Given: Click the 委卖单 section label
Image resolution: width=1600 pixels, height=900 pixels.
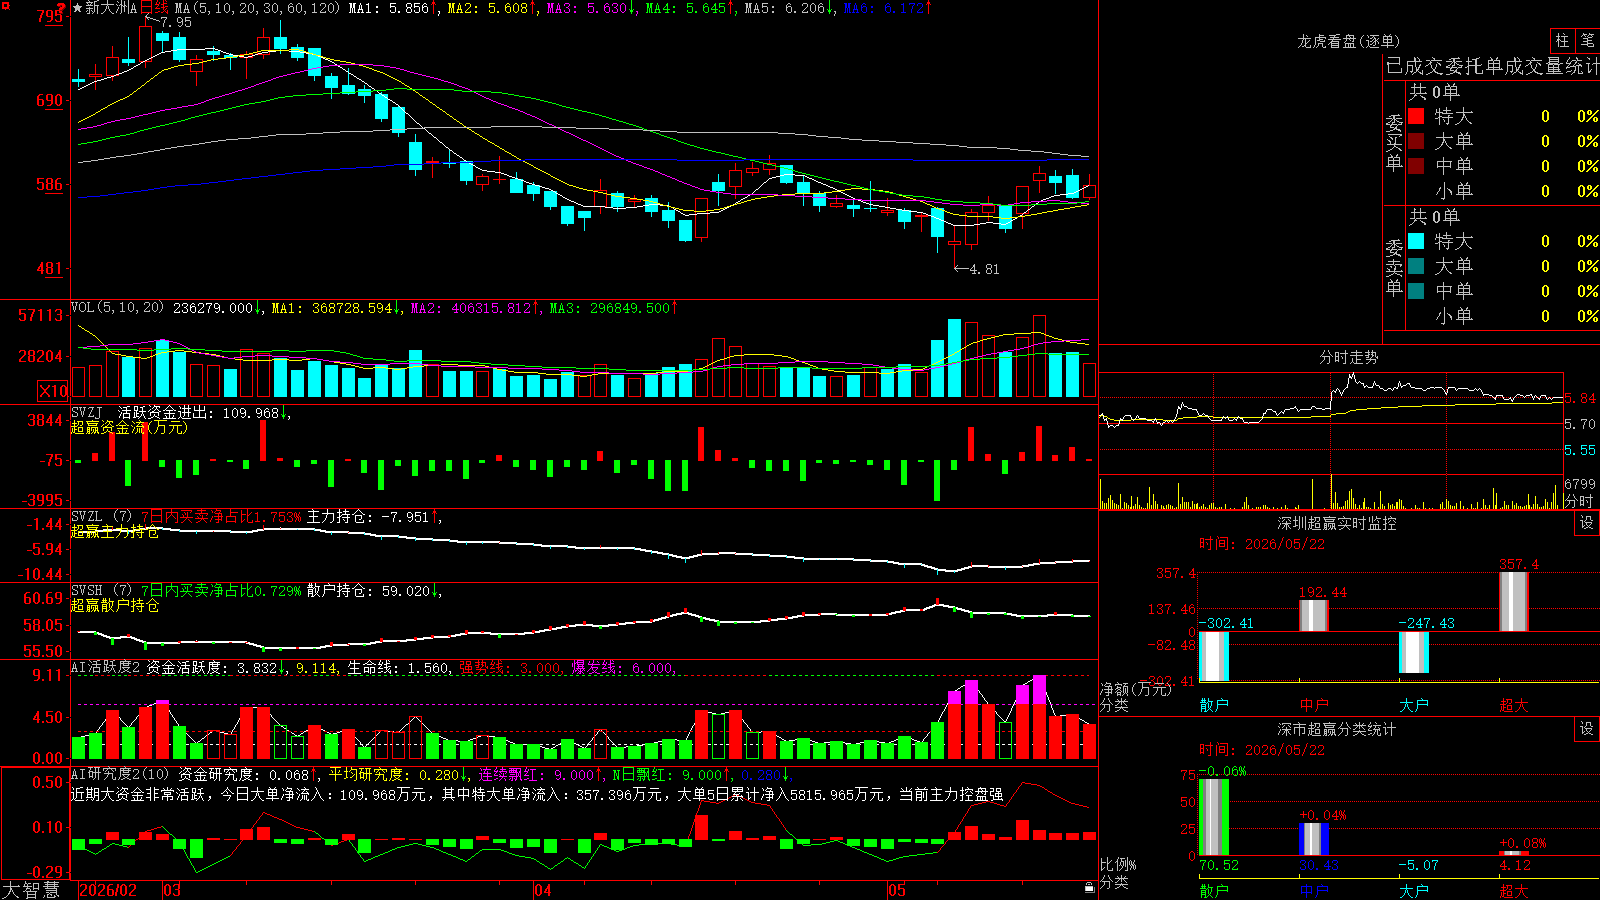Looking at the screenshot, I should (1394, 267).
